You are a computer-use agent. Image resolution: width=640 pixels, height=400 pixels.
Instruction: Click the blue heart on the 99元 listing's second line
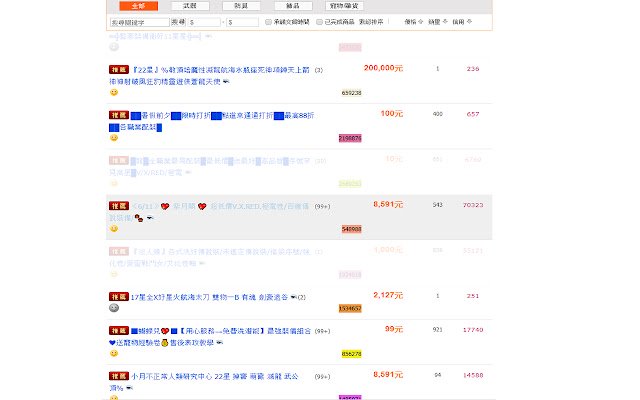(x=112, y=342)
